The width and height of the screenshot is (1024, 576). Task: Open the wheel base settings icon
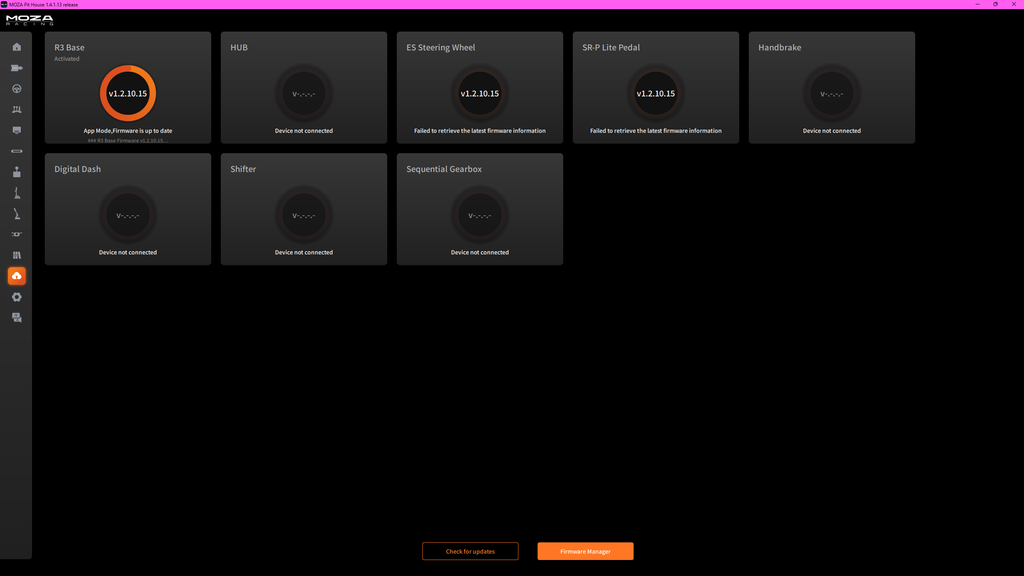[16, 68]
